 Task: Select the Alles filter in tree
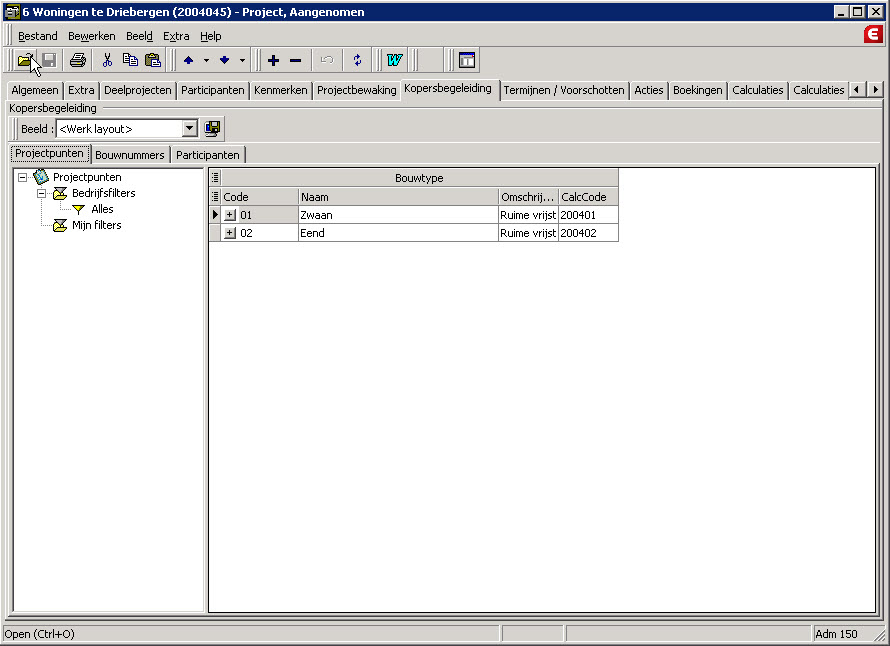click(x=102, y=209)
